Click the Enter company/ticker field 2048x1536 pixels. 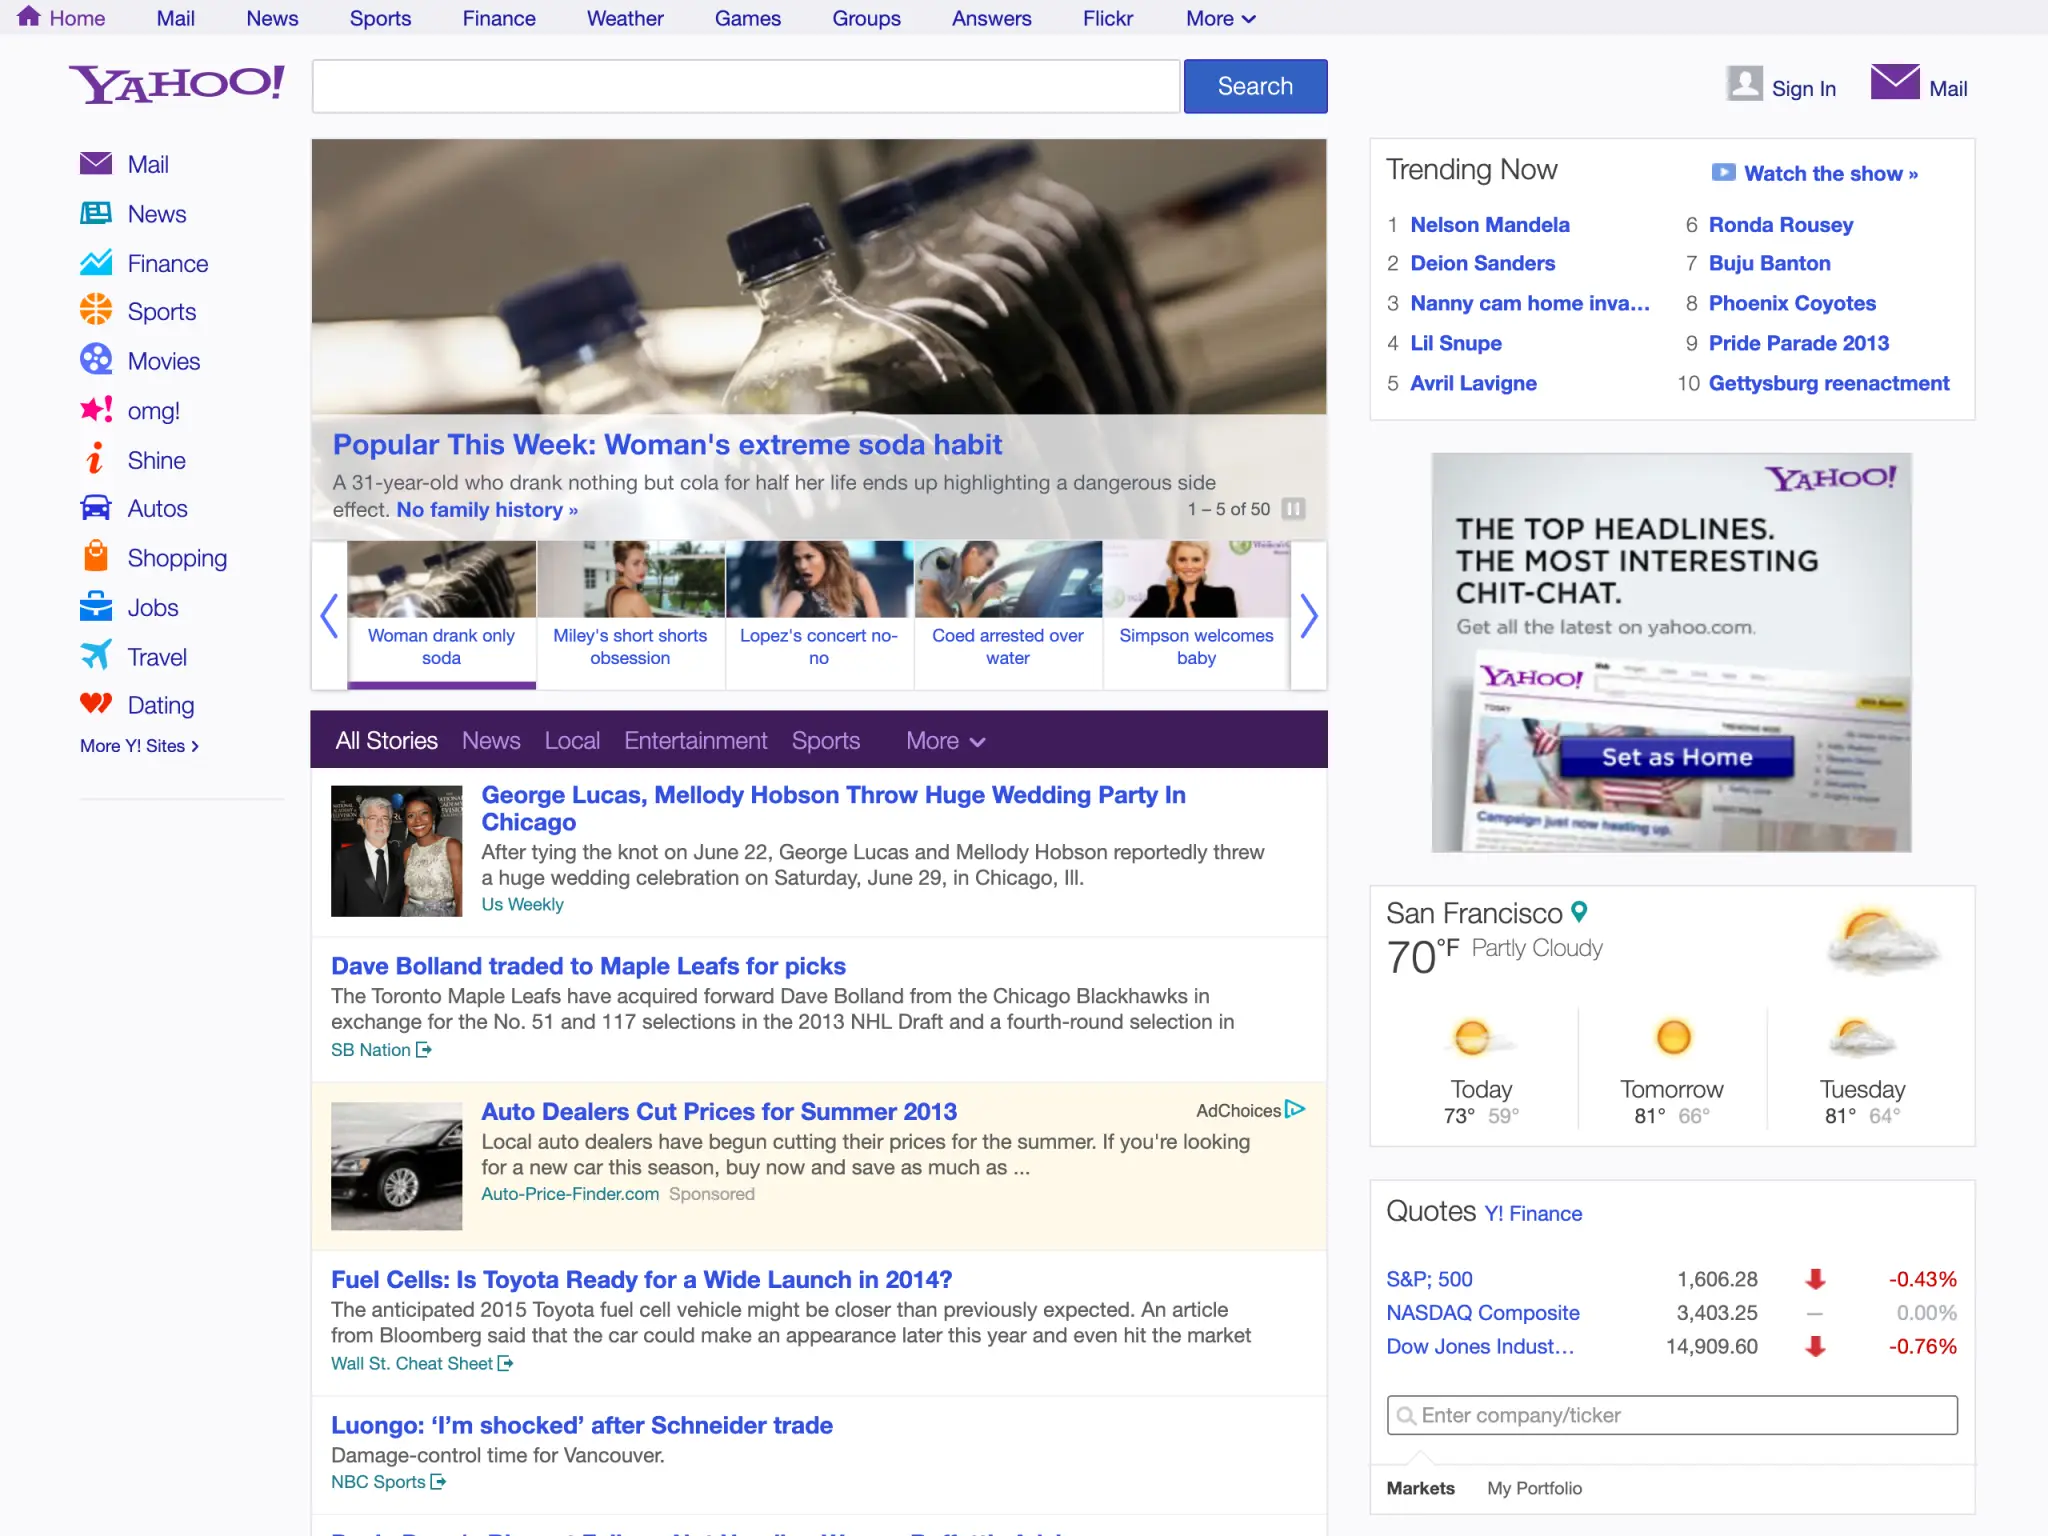tap(1672, 1415)
